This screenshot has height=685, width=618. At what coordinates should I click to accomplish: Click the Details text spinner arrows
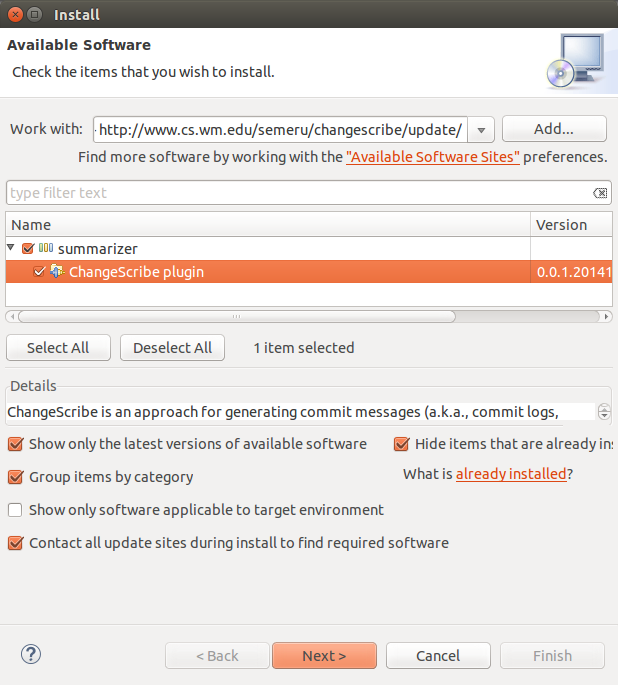point(603,412)
